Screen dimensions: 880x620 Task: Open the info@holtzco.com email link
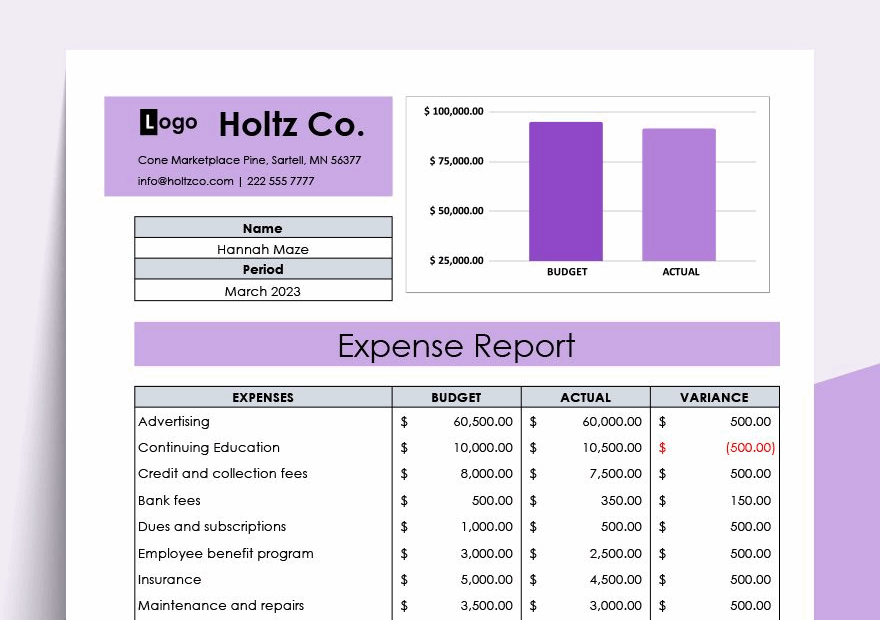(185, 181)
